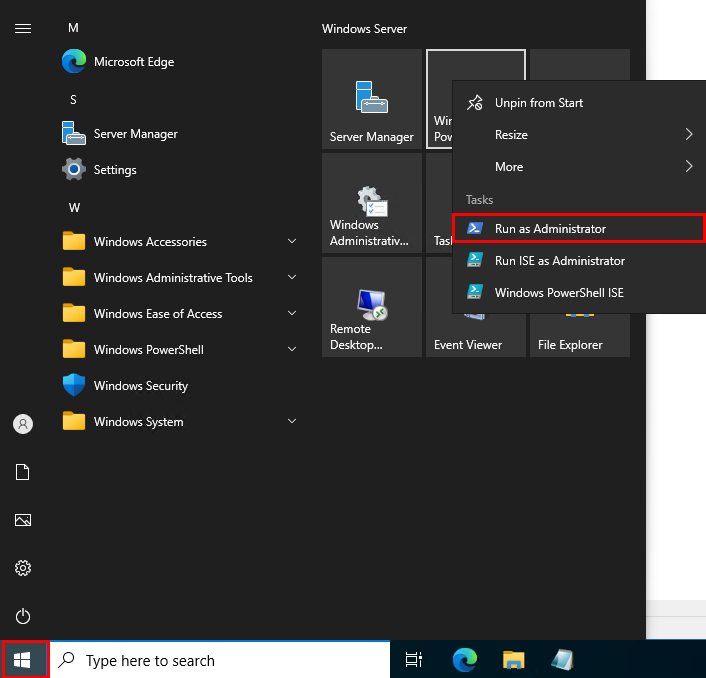Viewport: 706px width, 678px height.
Task: Open the Event Viewer tile
Action: 475,307
